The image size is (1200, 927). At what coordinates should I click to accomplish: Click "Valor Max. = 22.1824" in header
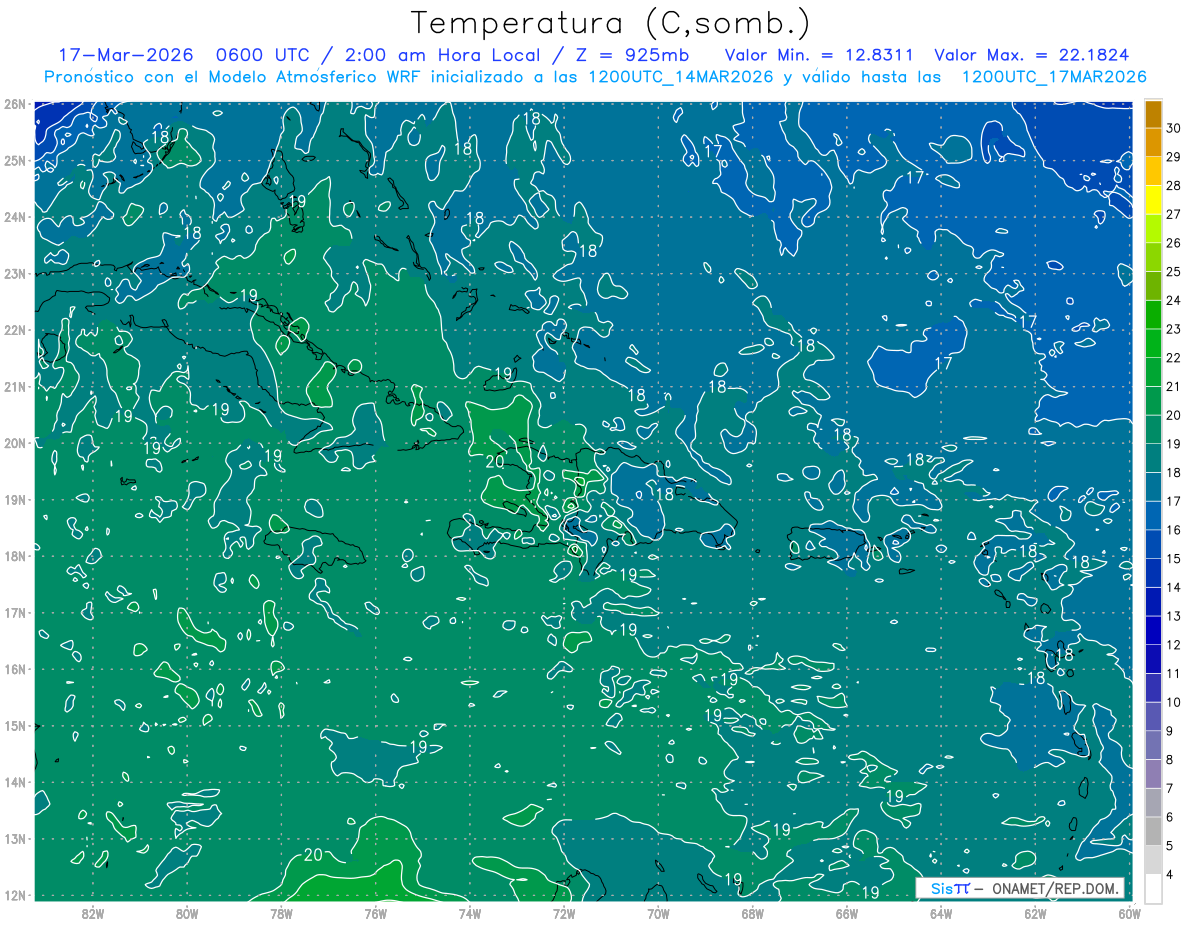[1032, 55]
